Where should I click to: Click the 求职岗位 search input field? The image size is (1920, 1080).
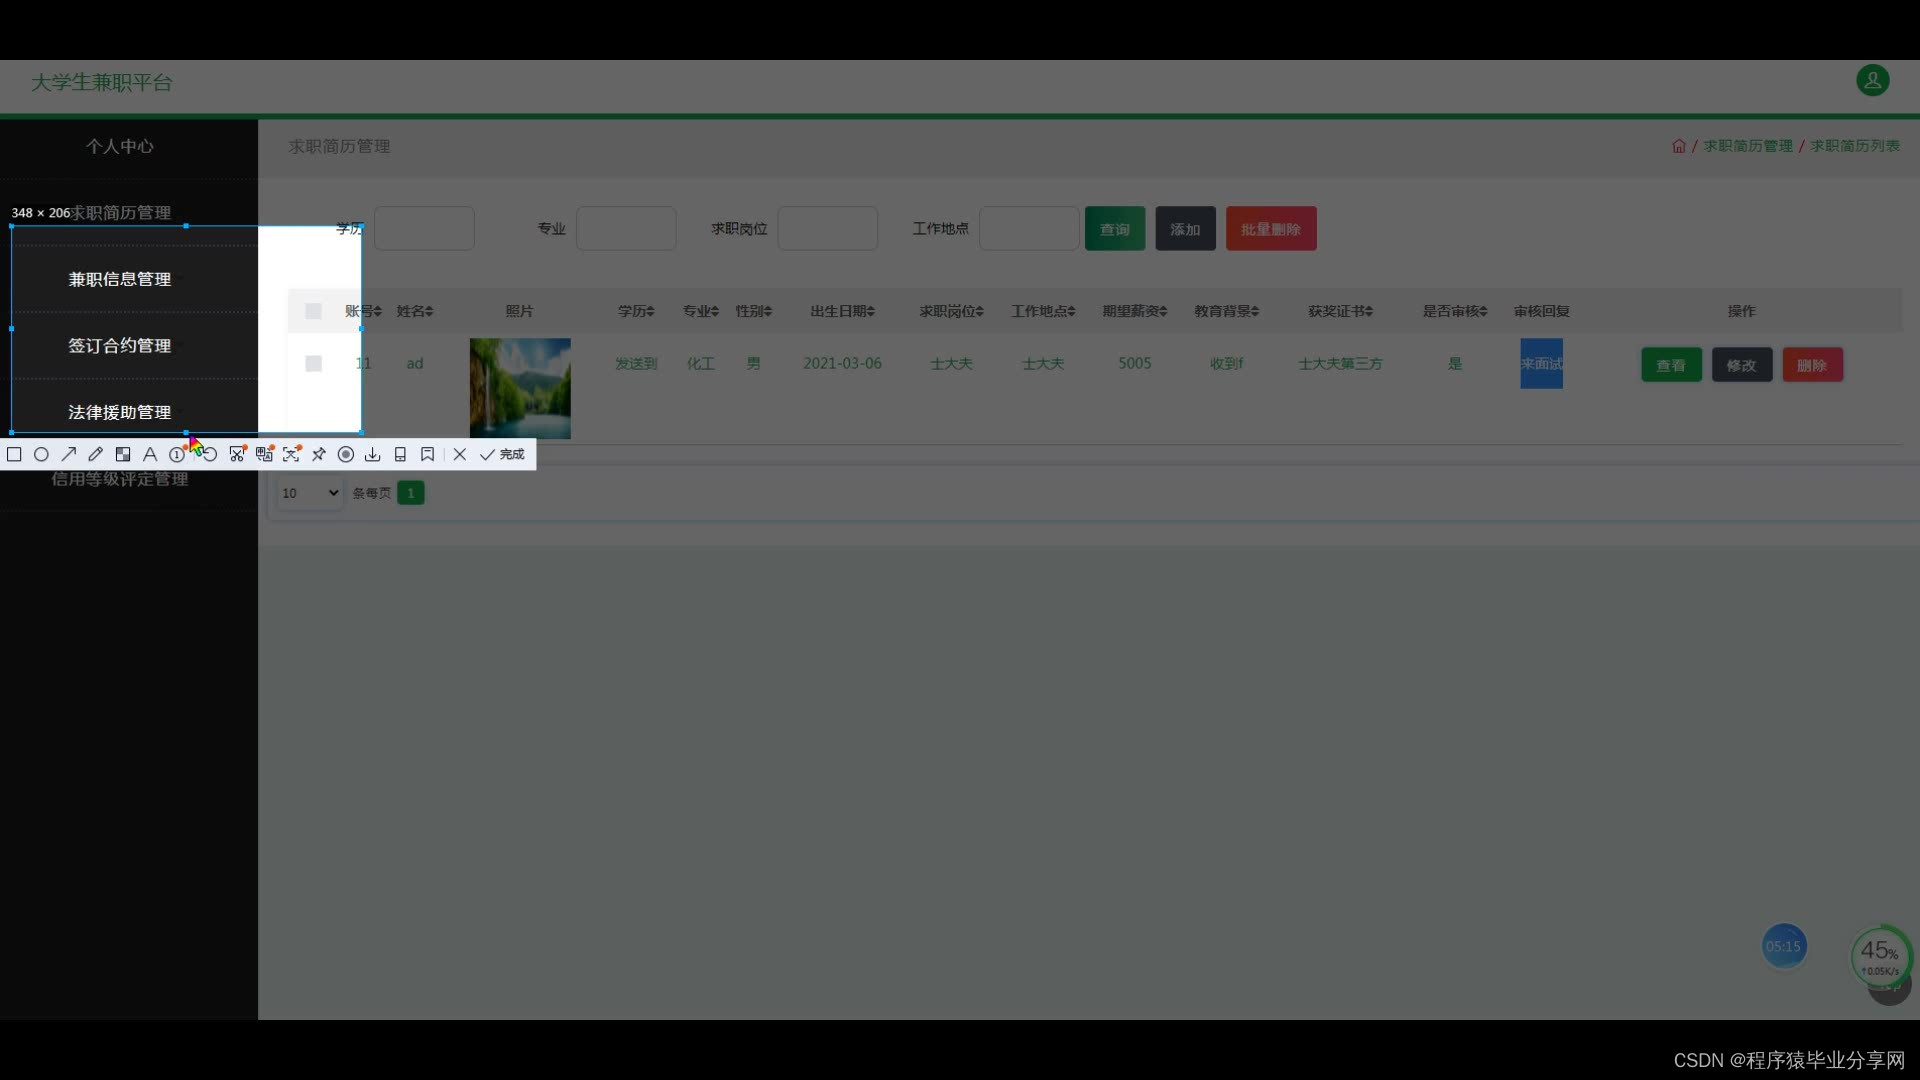click(827, 229)
